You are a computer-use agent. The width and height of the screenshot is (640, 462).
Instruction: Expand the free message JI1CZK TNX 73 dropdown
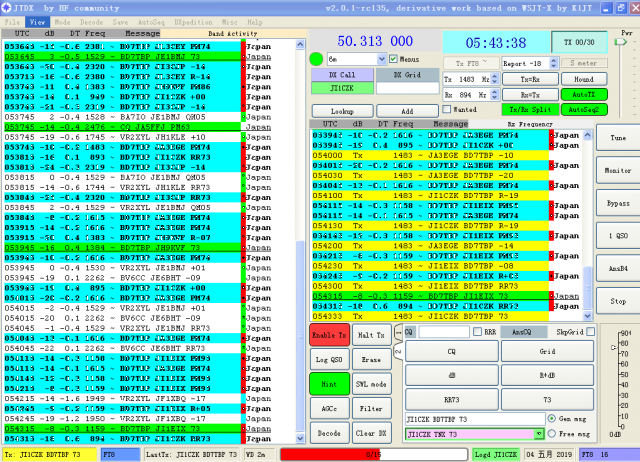pyautogui.click(x=539, y=434)
